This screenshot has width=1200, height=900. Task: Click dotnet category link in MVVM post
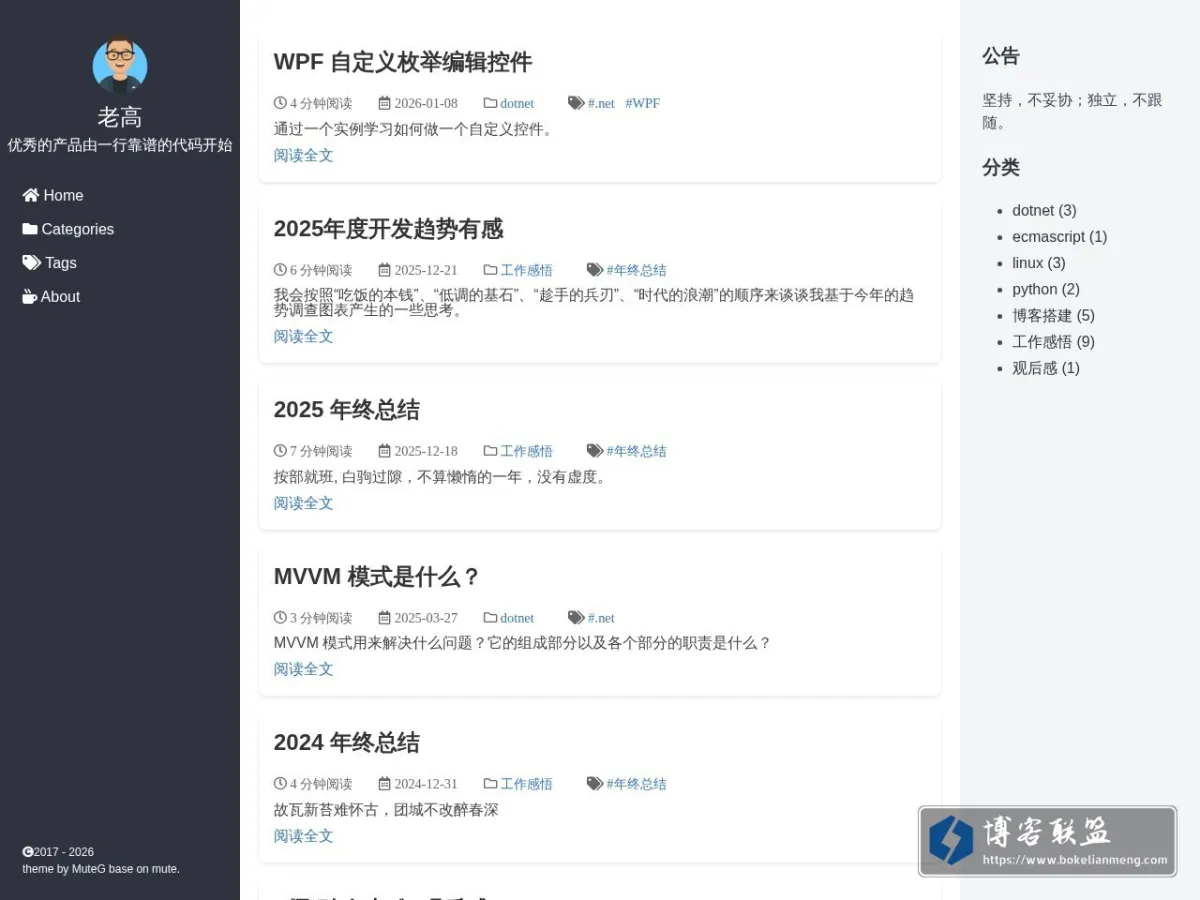click(517, 618)
